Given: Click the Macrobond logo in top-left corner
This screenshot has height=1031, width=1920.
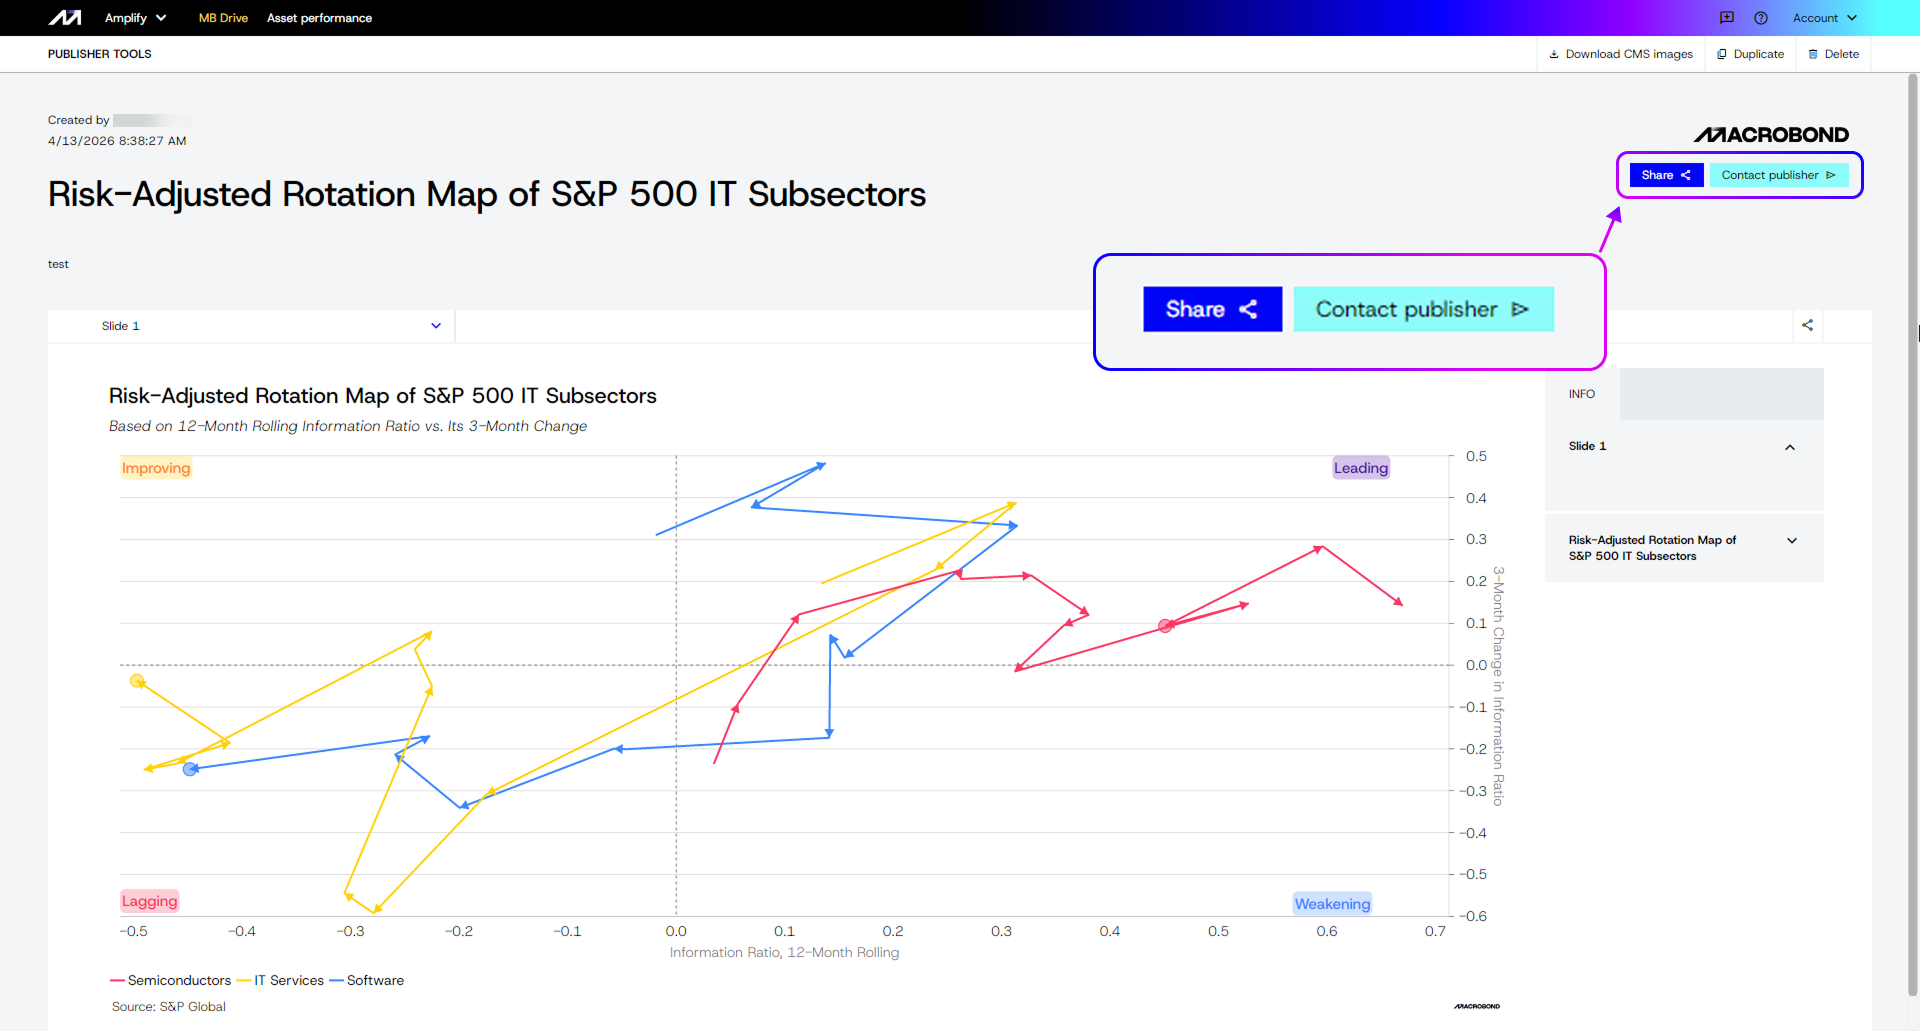Looking at the screenshot, I should [65, 18].
